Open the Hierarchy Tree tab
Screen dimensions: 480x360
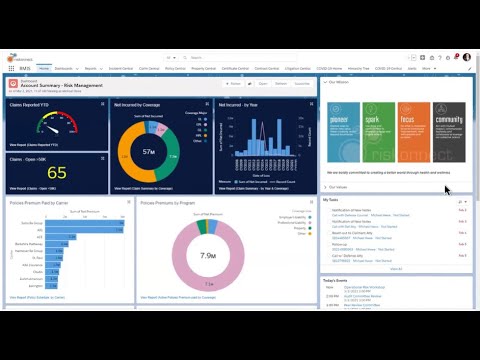tap(359, 68)
